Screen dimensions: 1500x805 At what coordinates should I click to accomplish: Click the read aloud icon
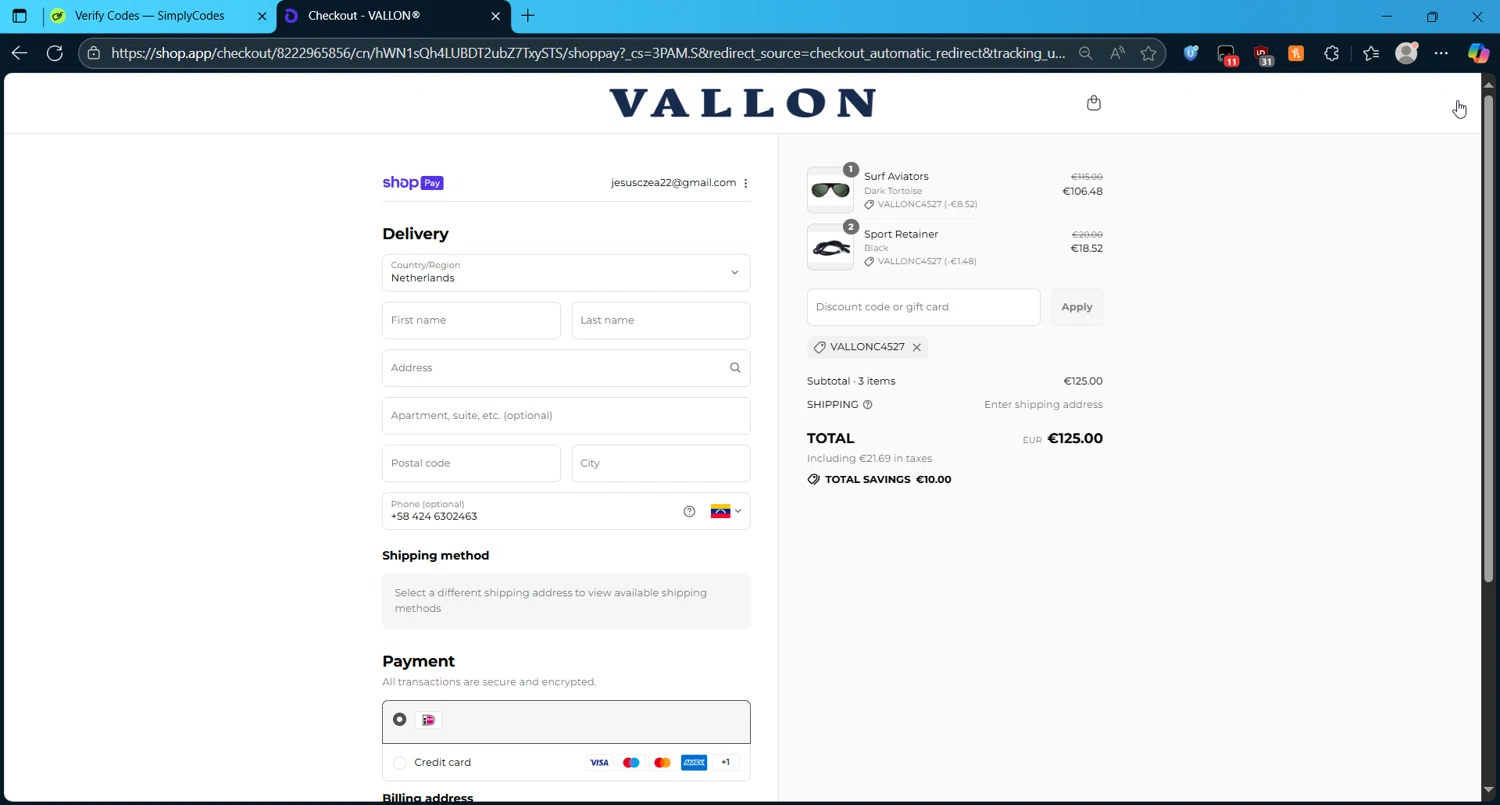1117,53
